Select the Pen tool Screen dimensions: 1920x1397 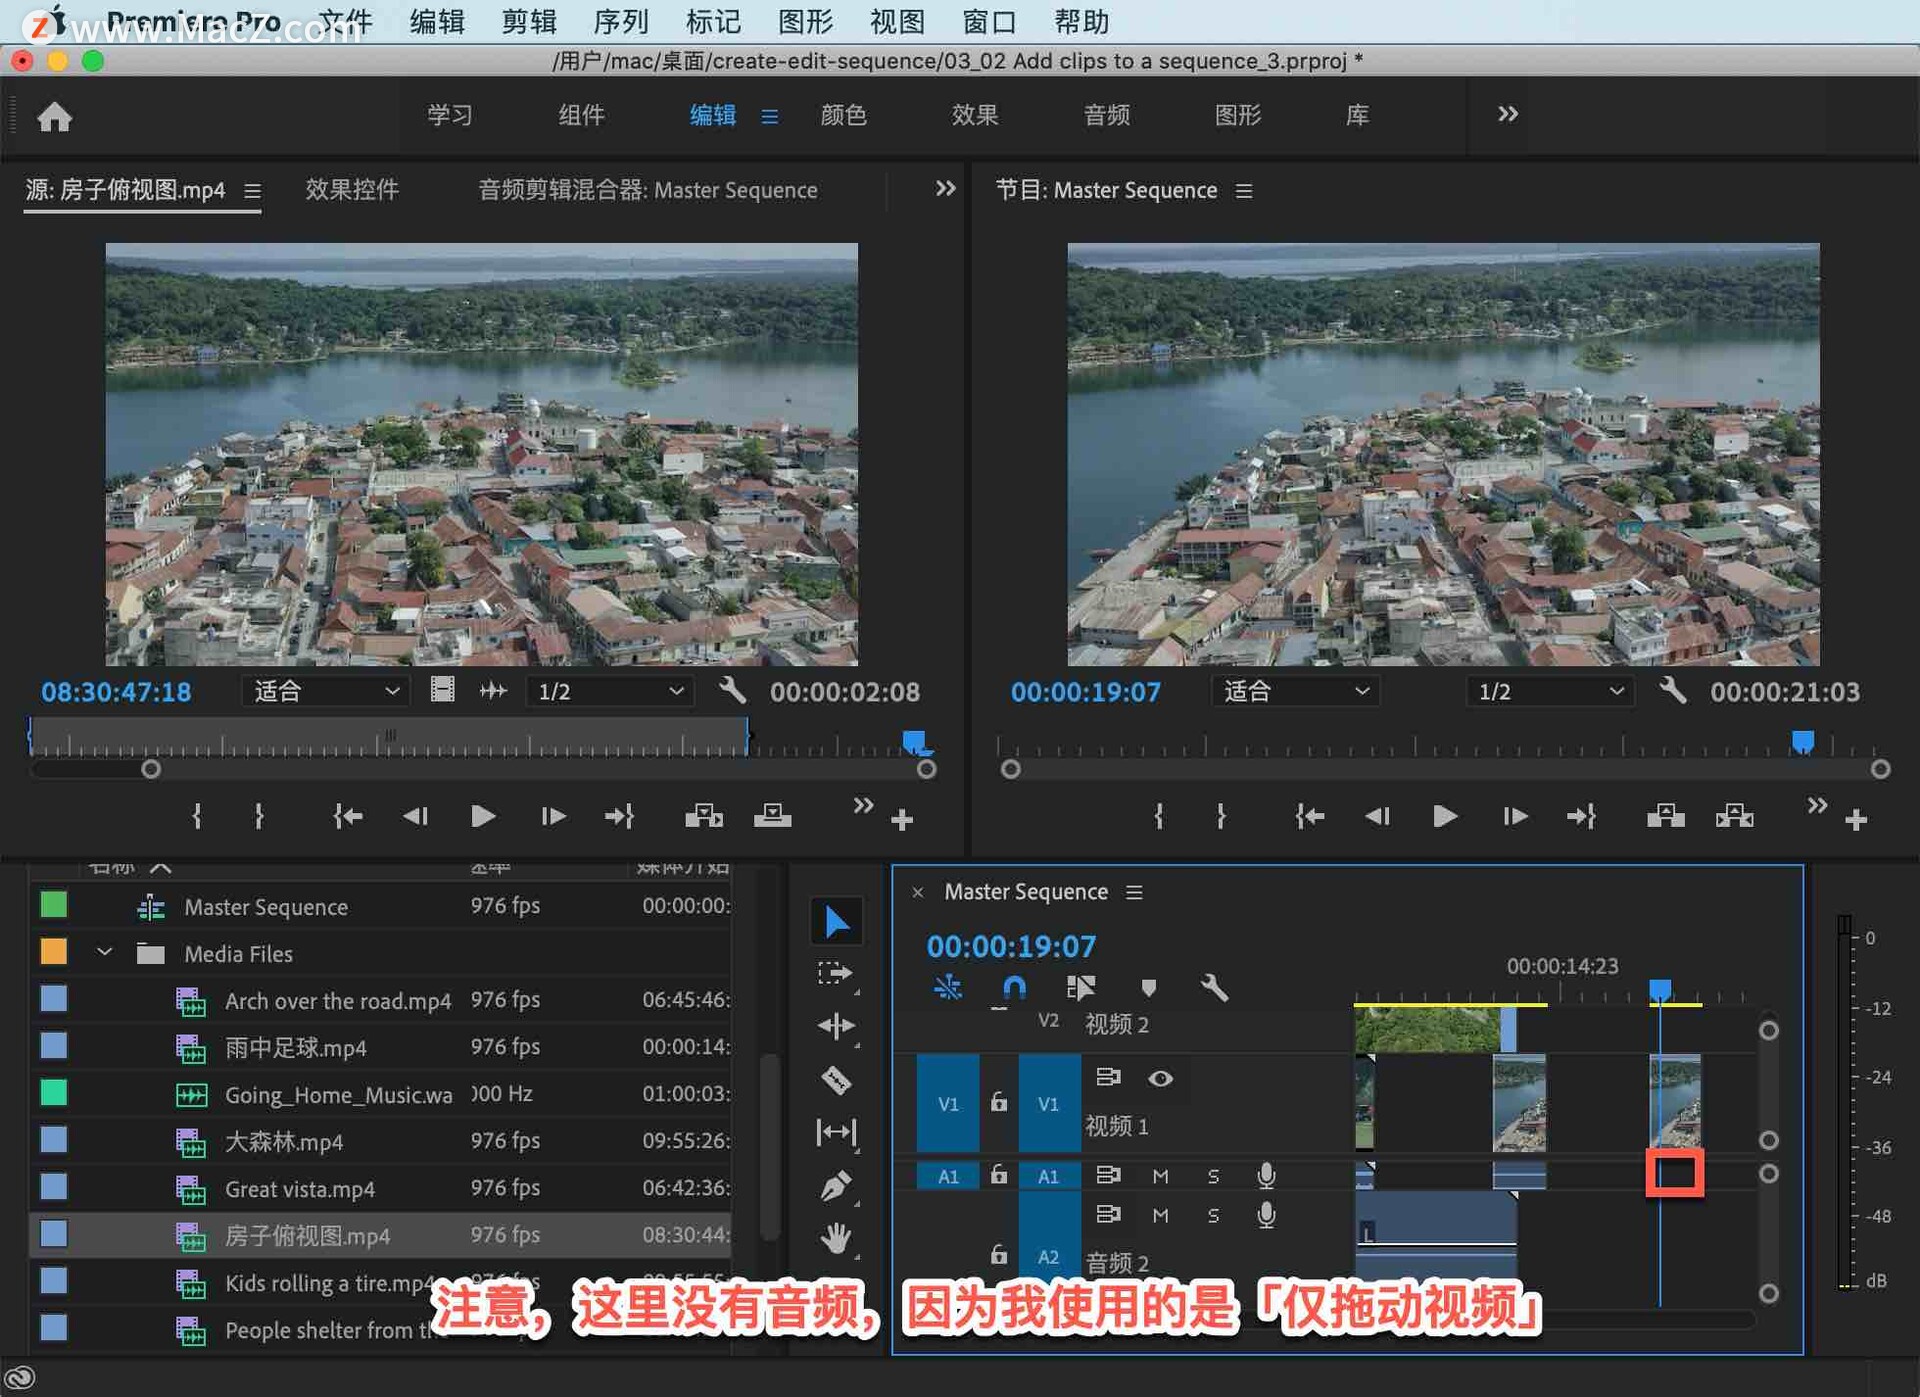[x=836, y=1186]
